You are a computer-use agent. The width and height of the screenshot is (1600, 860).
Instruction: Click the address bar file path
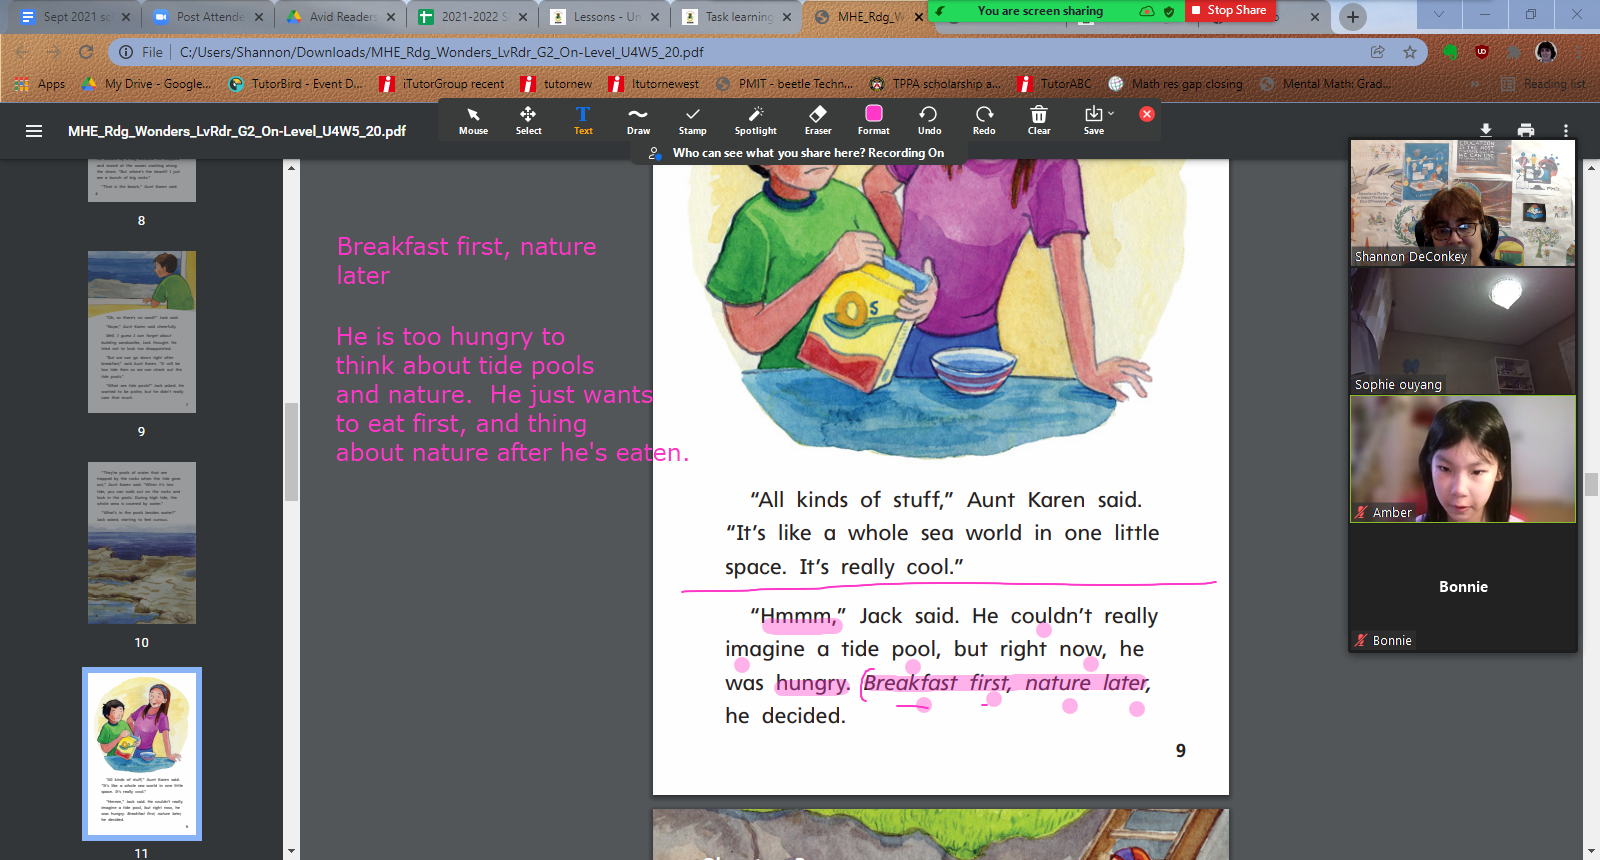pos(441,52)
